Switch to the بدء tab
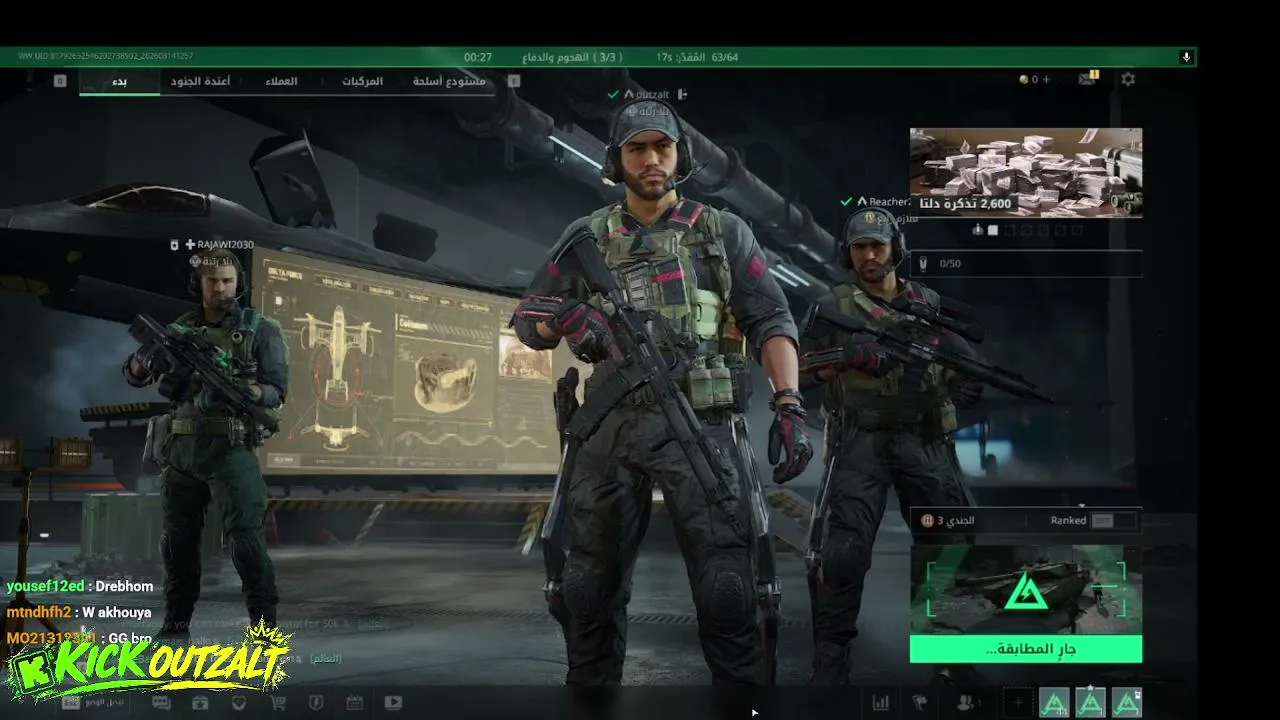The width and height of the screenshot is (1280, 720). click(x=120, y=81)
